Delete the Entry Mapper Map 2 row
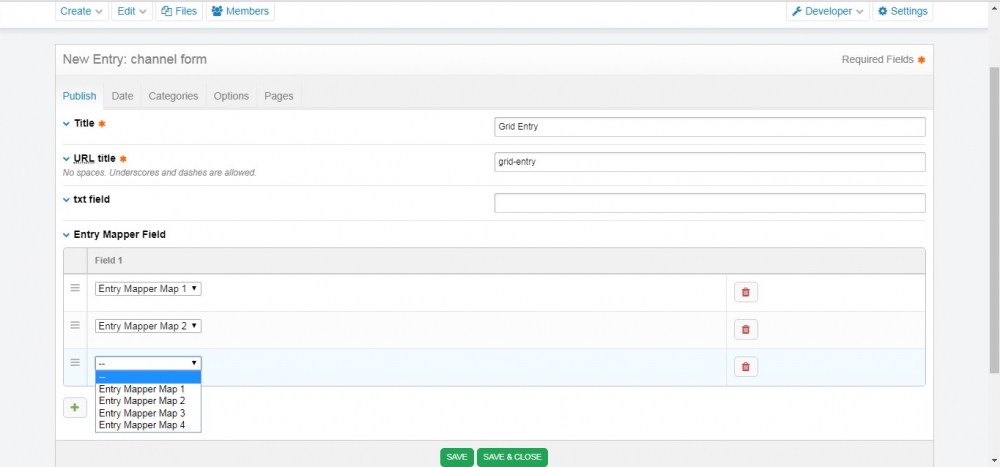The width and height of the screenshot is (1000, 467). pyautogui.click(x=745, y=329)
